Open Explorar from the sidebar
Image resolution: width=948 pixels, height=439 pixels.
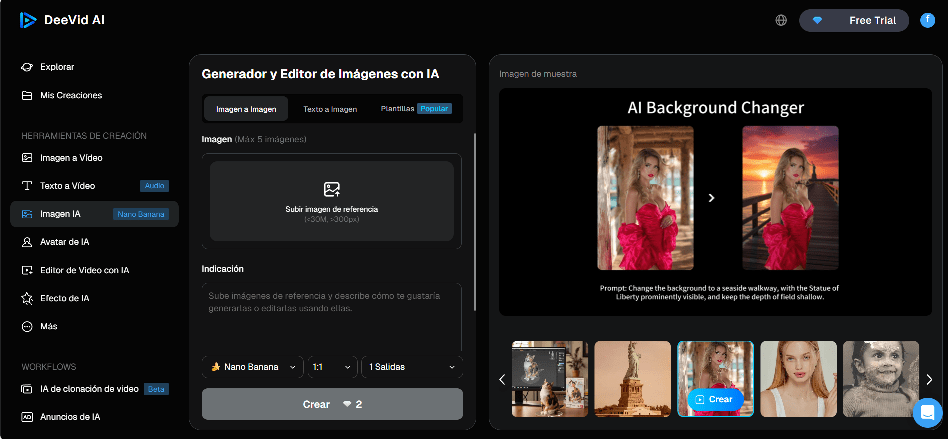pyautogui.click(x=57, y=67)
